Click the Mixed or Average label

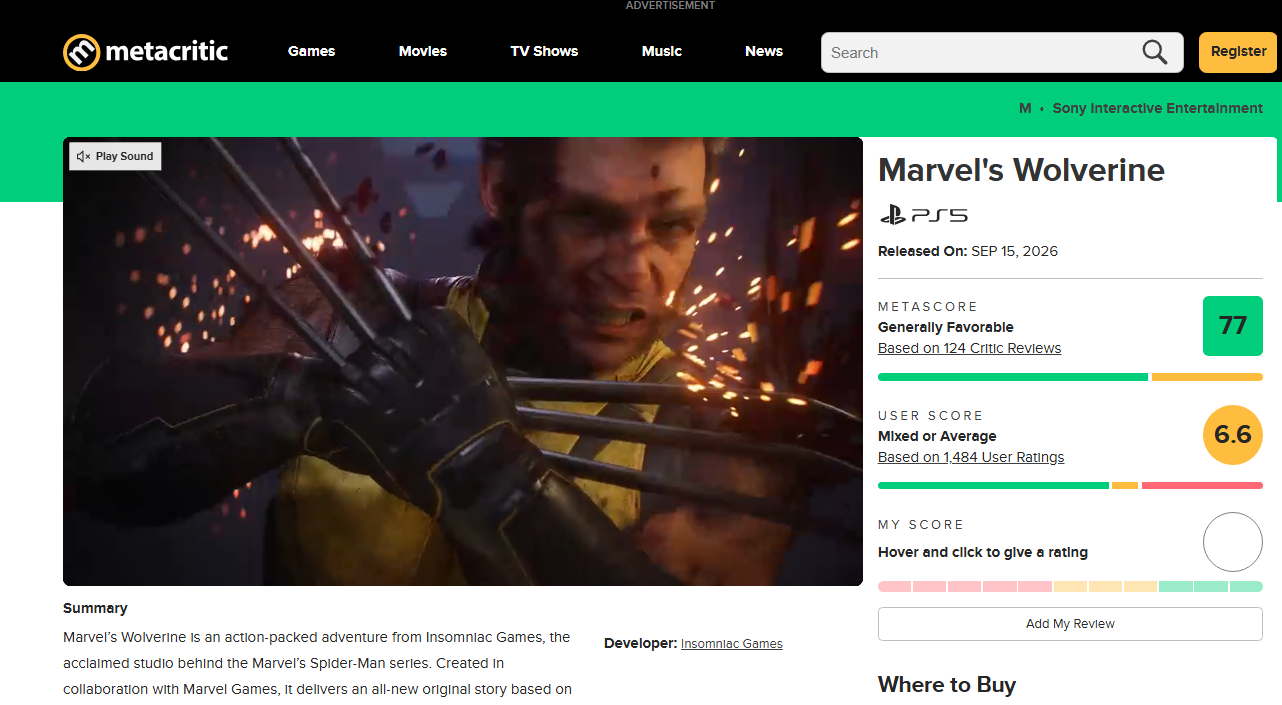tap(937, 436)
